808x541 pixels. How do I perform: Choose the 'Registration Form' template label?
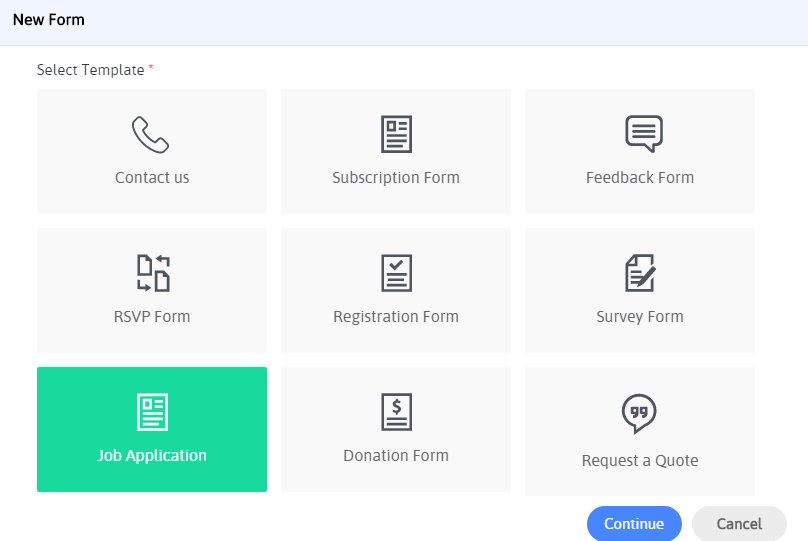[x=396, y=317]
